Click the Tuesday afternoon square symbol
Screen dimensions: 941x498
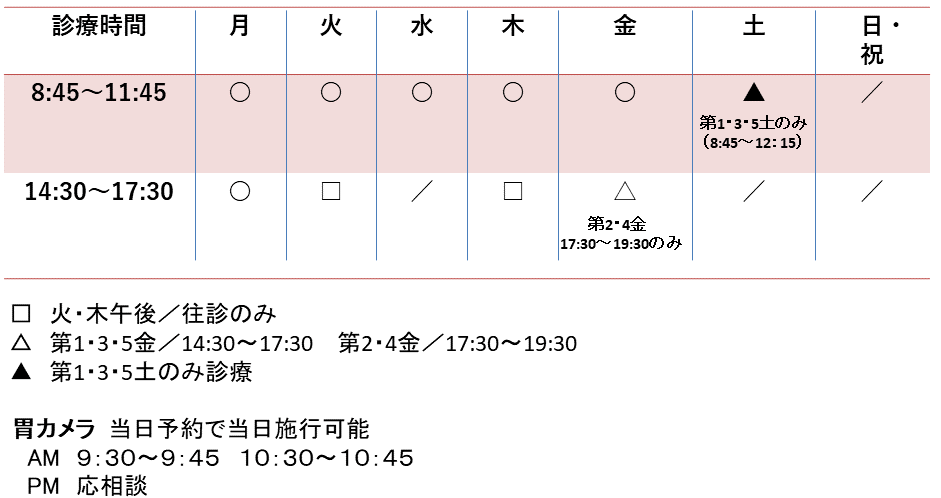click(331, 191)
